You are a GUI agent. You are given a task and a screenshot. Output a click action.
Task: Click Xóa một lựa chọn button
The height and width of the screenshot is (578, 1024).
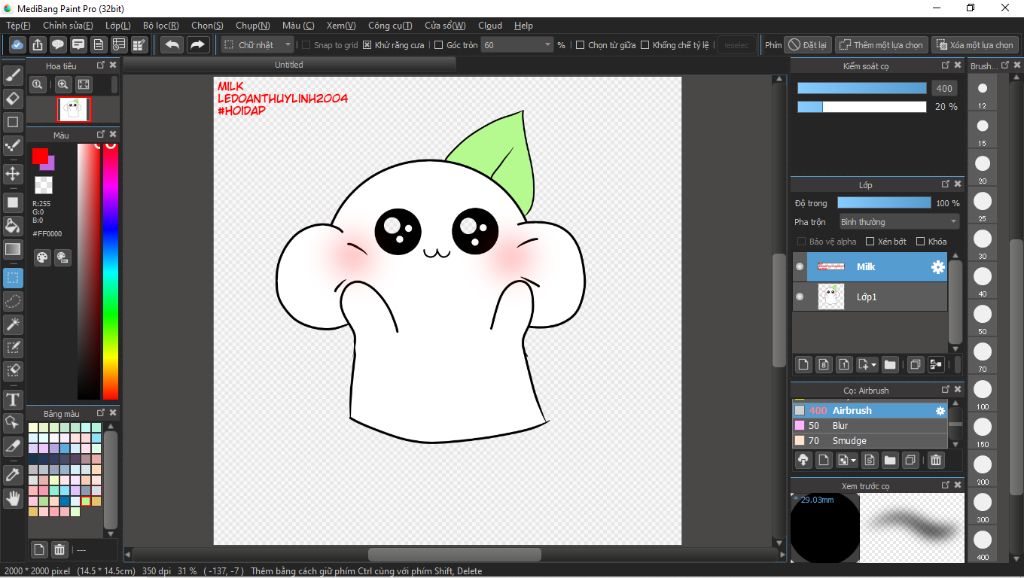click(975, 44)
